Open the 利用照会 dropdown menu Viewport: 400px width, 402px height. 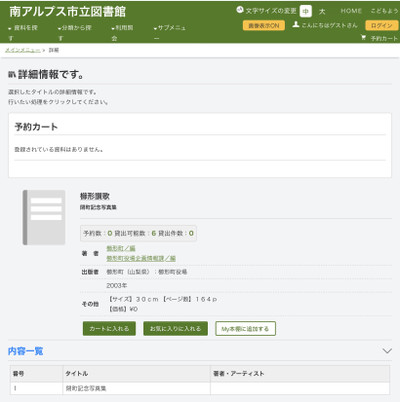(122, 33)
